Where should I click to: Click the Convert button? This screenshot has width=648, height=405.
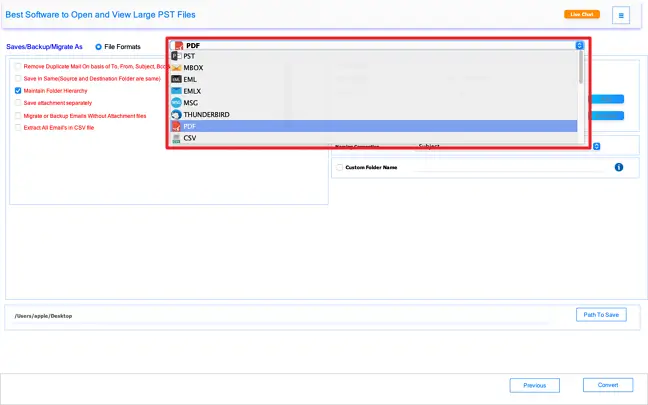(608, 385)
